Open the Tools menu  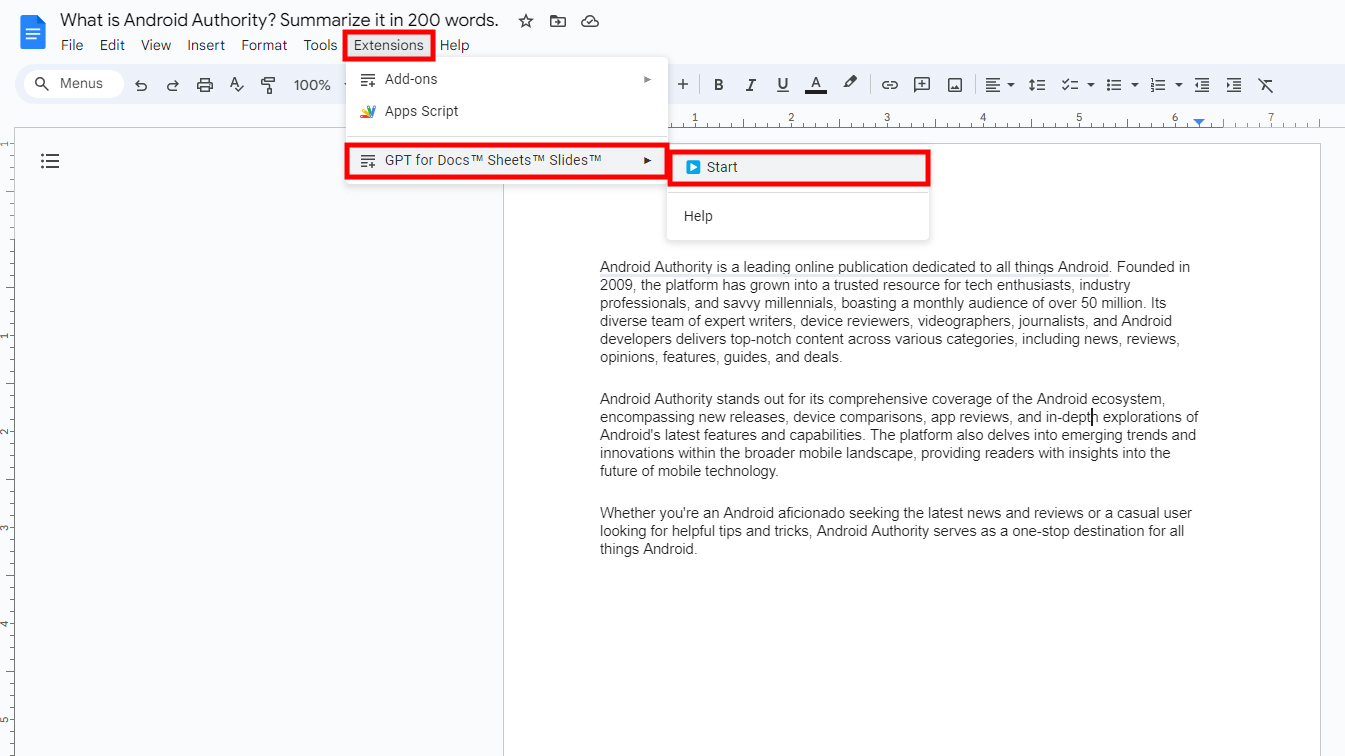[320, 45]
